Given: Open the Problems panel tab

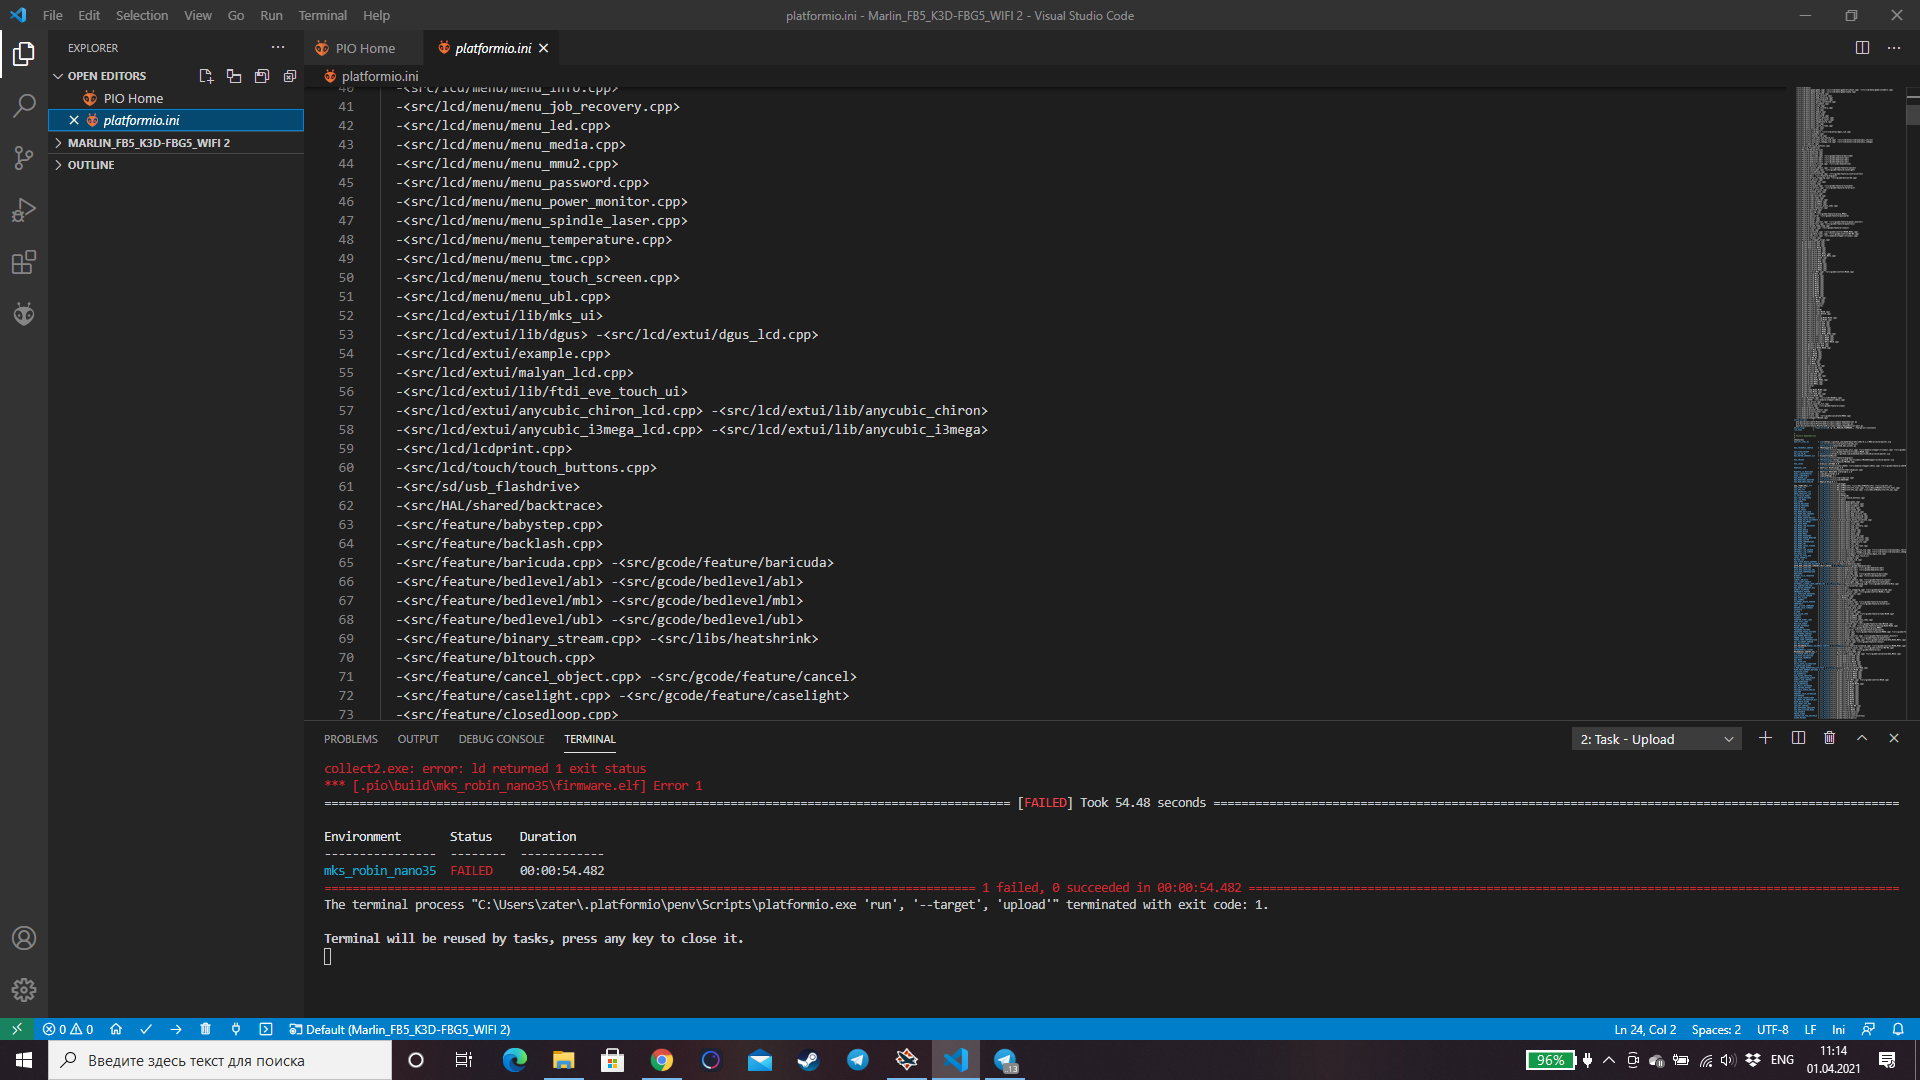Looking at the screenshot, I should pos(351,739).
